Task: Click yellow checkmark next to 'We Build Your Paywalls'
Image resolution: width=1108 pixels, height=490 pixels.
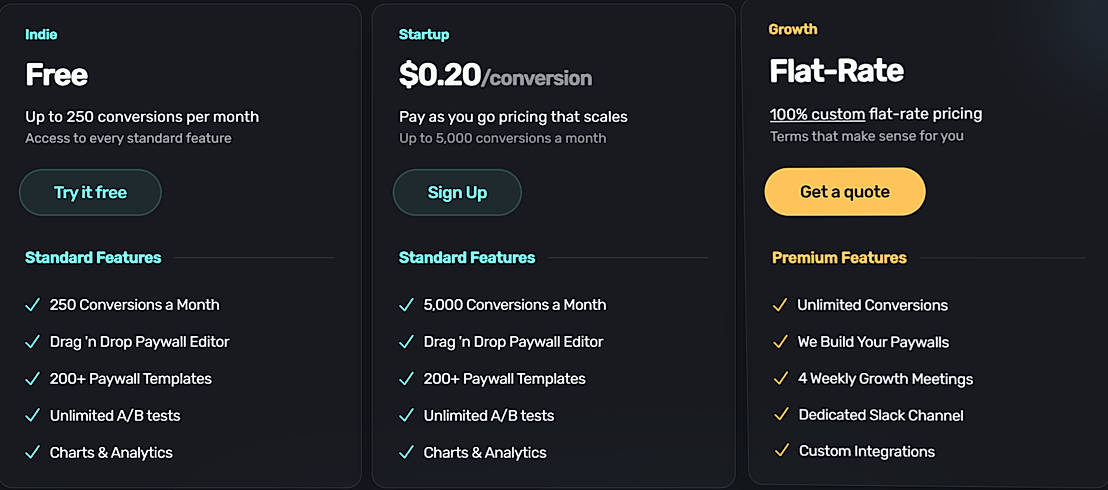Action: [x=780, y=342]
